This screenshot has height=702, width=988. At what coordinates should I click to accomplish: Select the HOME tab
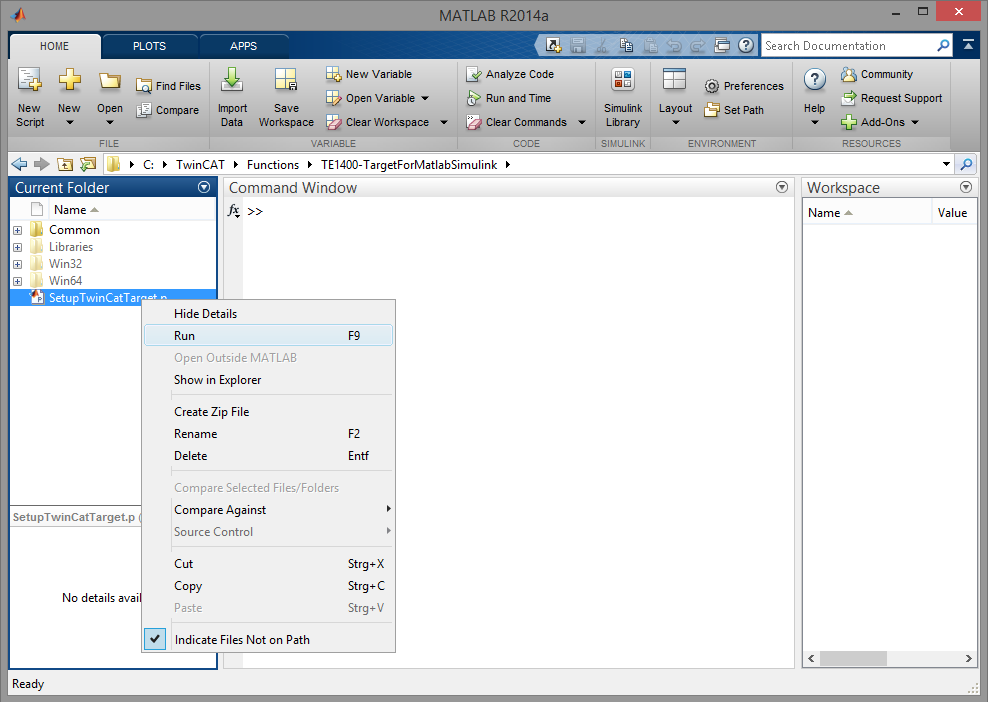(55, 46)
